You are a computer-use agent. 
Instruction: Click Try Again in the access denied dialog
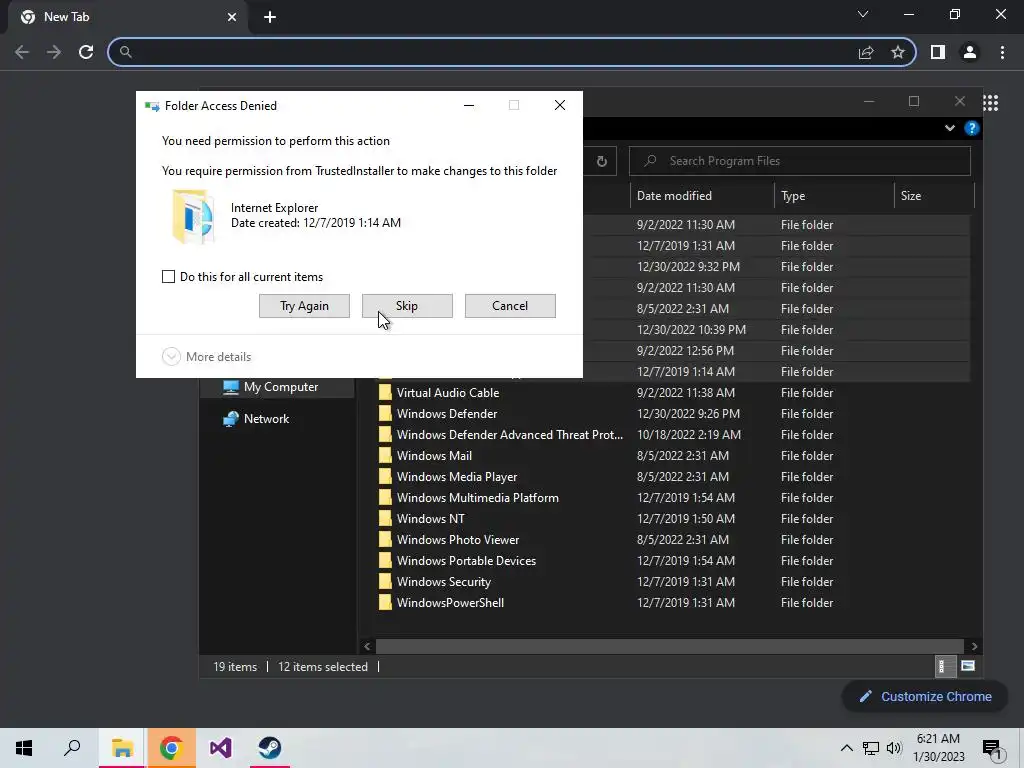click(x=304, y=306)
